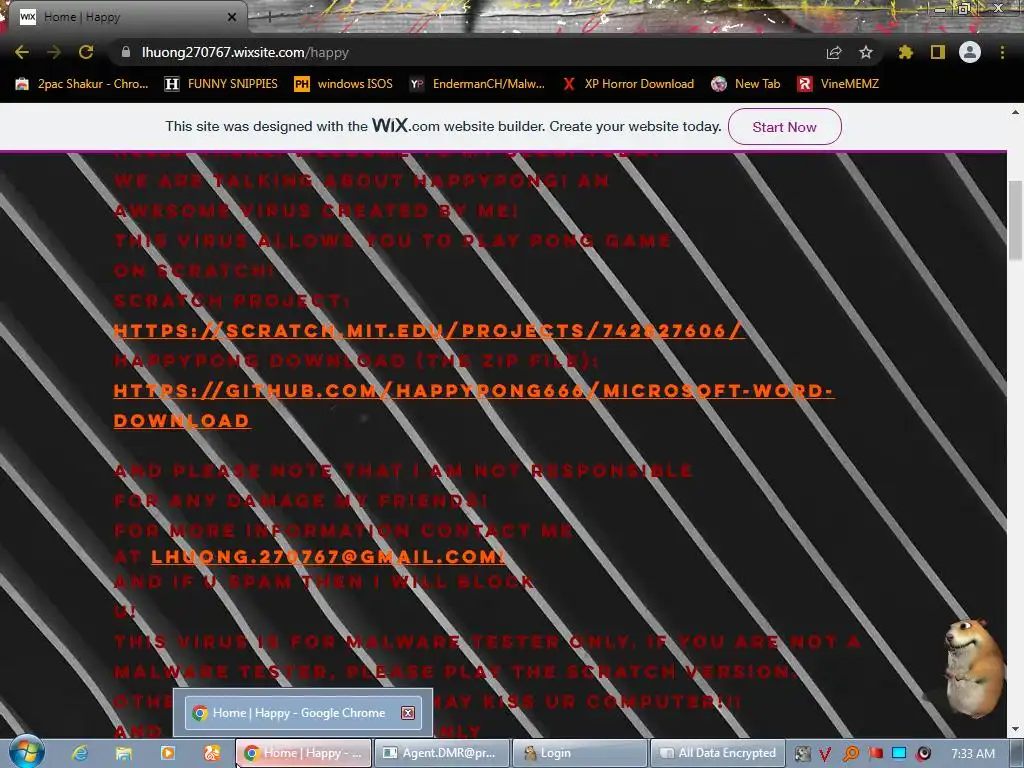The image size is (1024, 768).
Task: Open Windows Explorer from the taskbar
Action: click(x=123, y=753)
